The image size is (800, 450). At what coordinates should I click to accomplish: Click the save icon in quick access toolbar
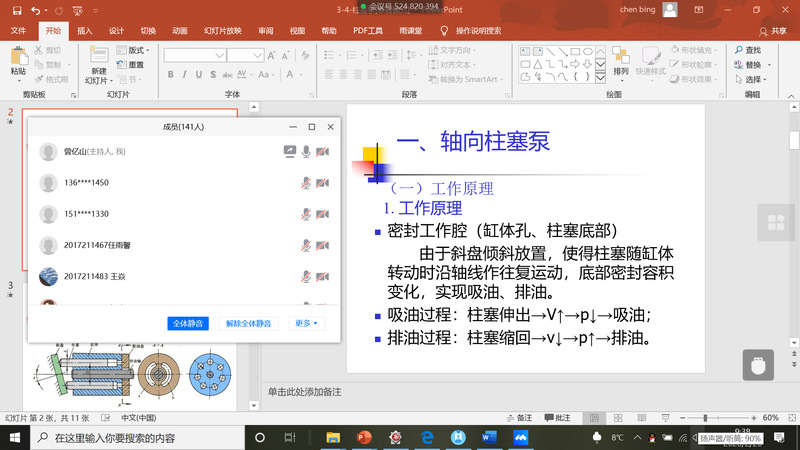point(16,10)
